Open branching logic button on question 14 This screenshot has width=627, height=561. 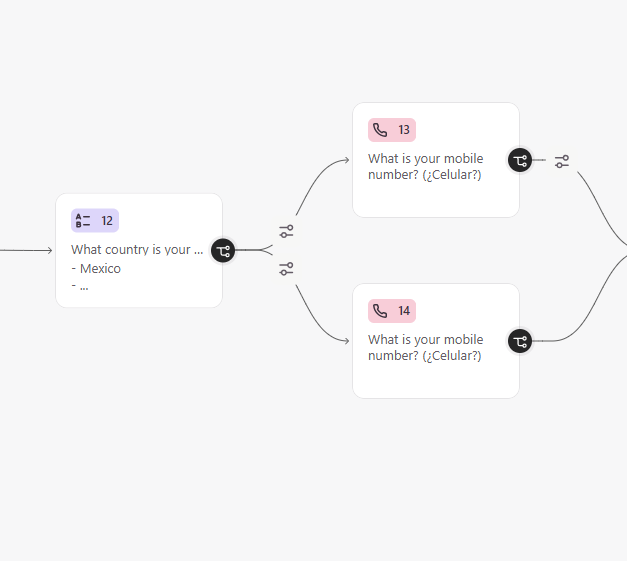point(520,341)
